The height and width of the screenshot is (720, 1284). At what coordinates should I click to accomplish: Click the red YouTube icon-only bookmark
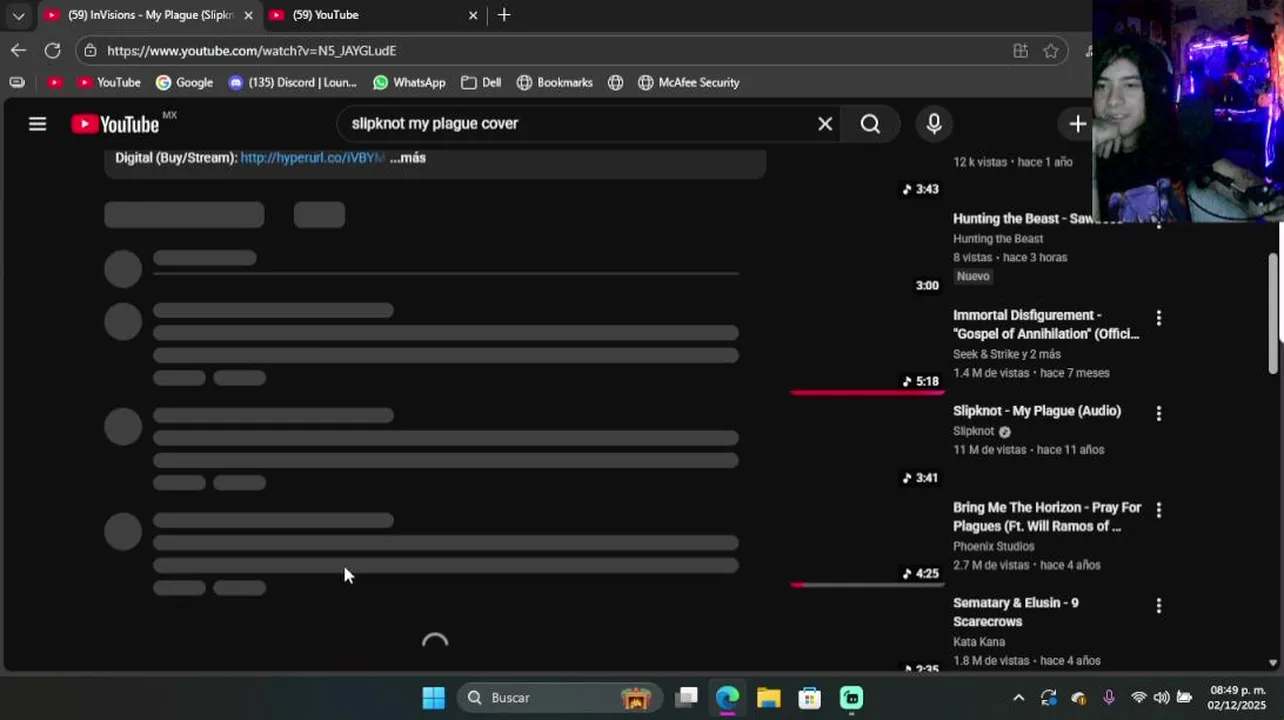click(x=55, y=82)
